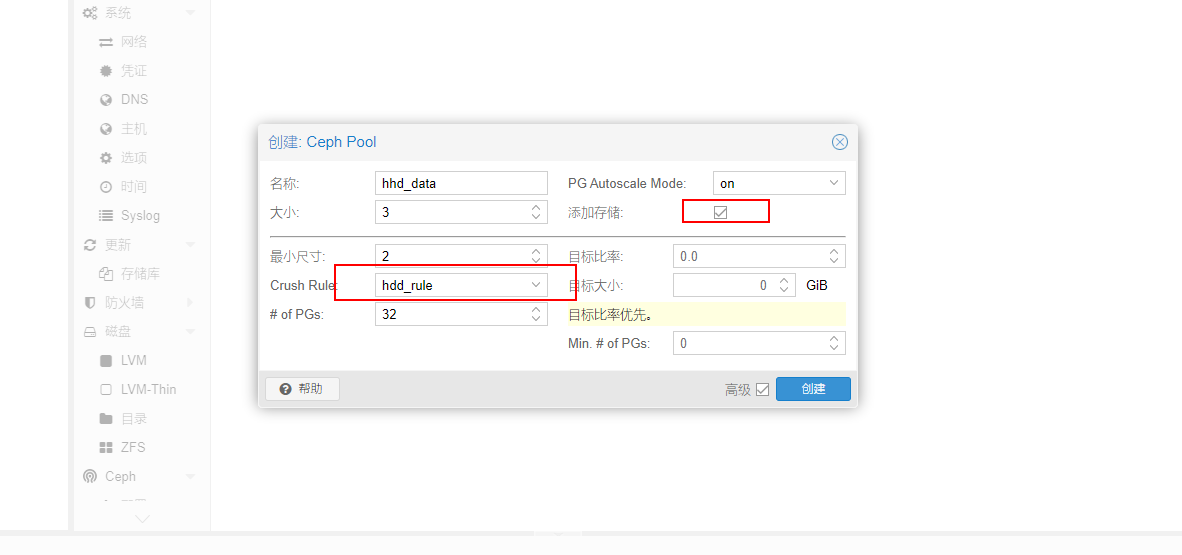Screen dimensions: 1182x555
Task: Click the refresh icon beside 更新
Action: (x=90, y=244)
